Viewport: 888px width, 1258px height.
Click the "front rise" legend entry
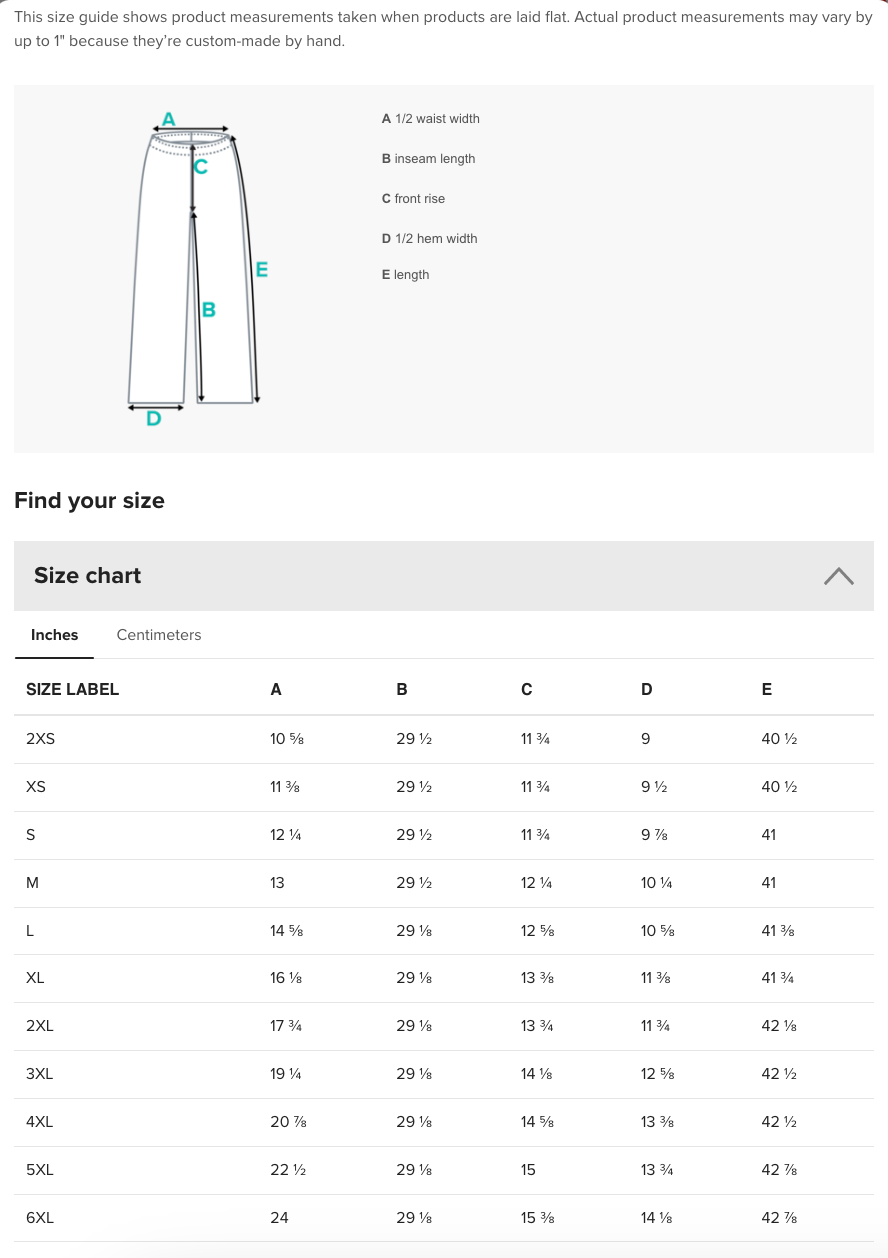point(413,199)
